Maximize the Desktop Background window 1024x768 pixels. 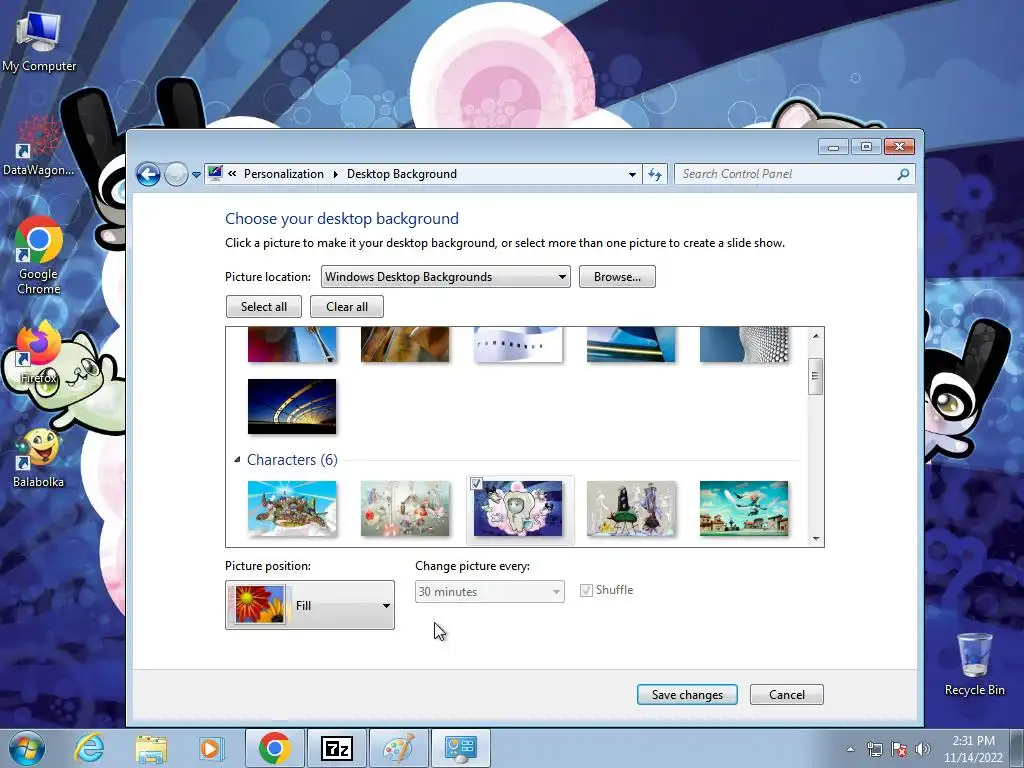pyautogui.click(x=866, y=147)
